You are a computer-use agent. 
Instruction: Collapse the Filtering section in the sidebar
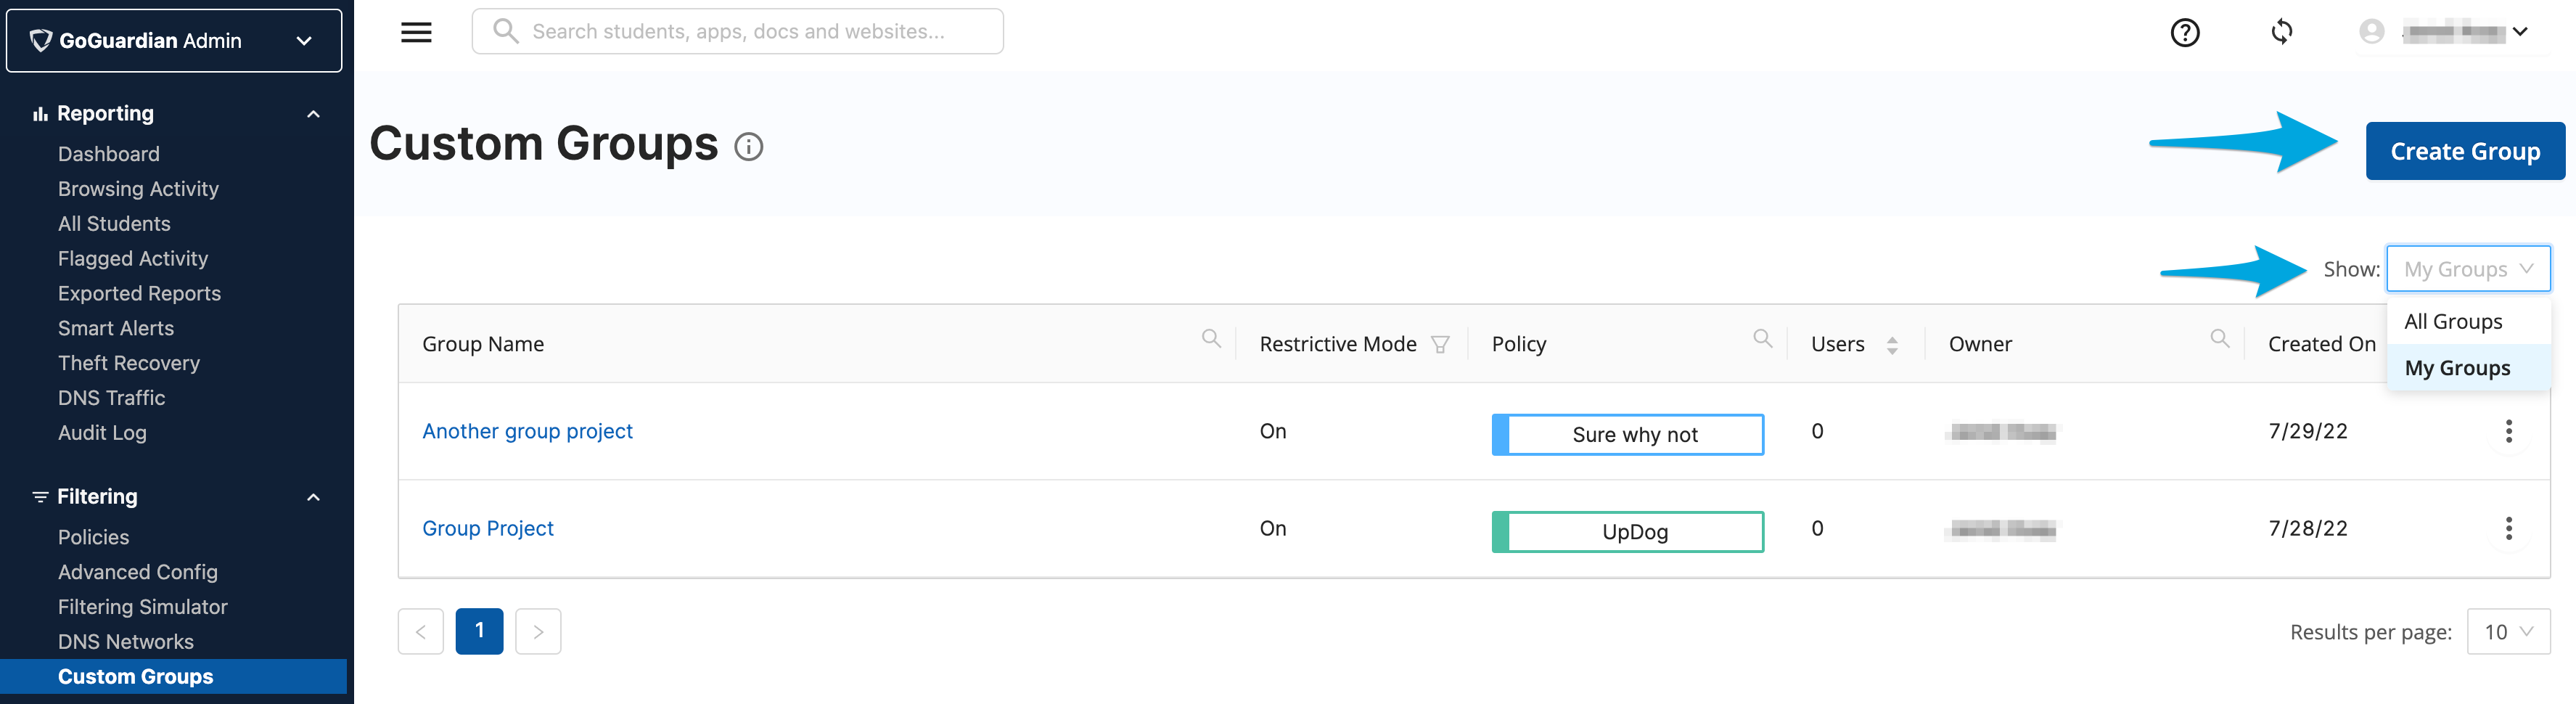(312, 497)
